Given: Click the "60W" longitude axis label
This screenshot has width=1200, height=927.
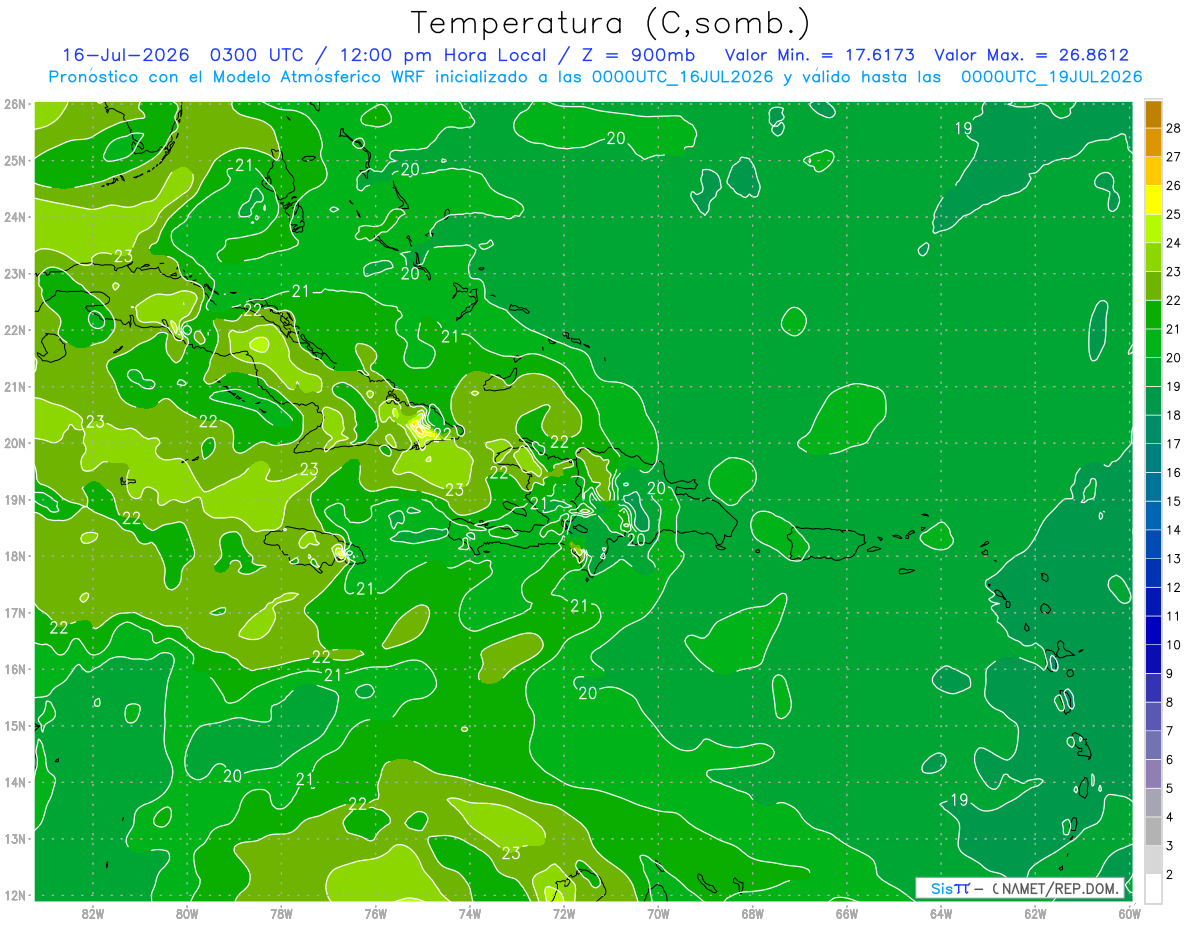Looking at the screenshot, I should pos(1129,913).
